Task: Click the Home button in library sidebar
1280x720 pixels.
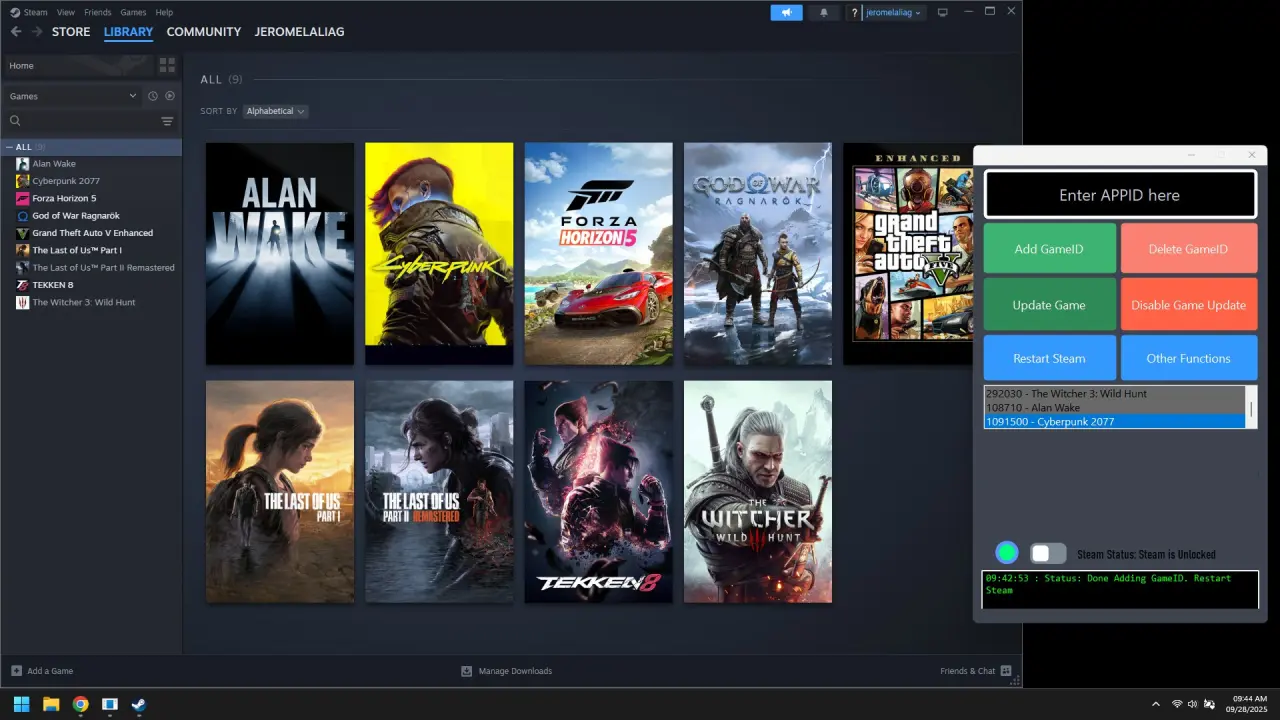Action: tap(77, 66)
